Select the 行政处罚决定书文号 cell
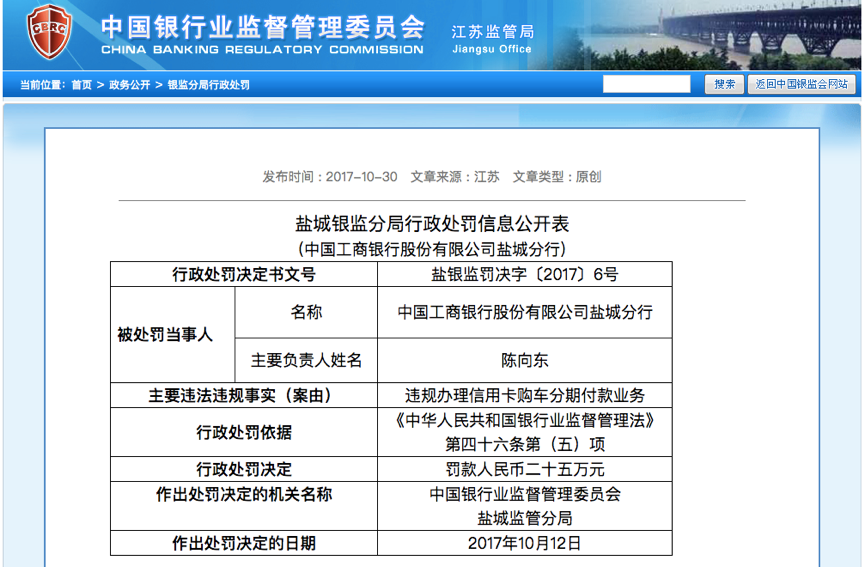Image resolution: width=865 pixels, height=567 pixels. (244, 274)
